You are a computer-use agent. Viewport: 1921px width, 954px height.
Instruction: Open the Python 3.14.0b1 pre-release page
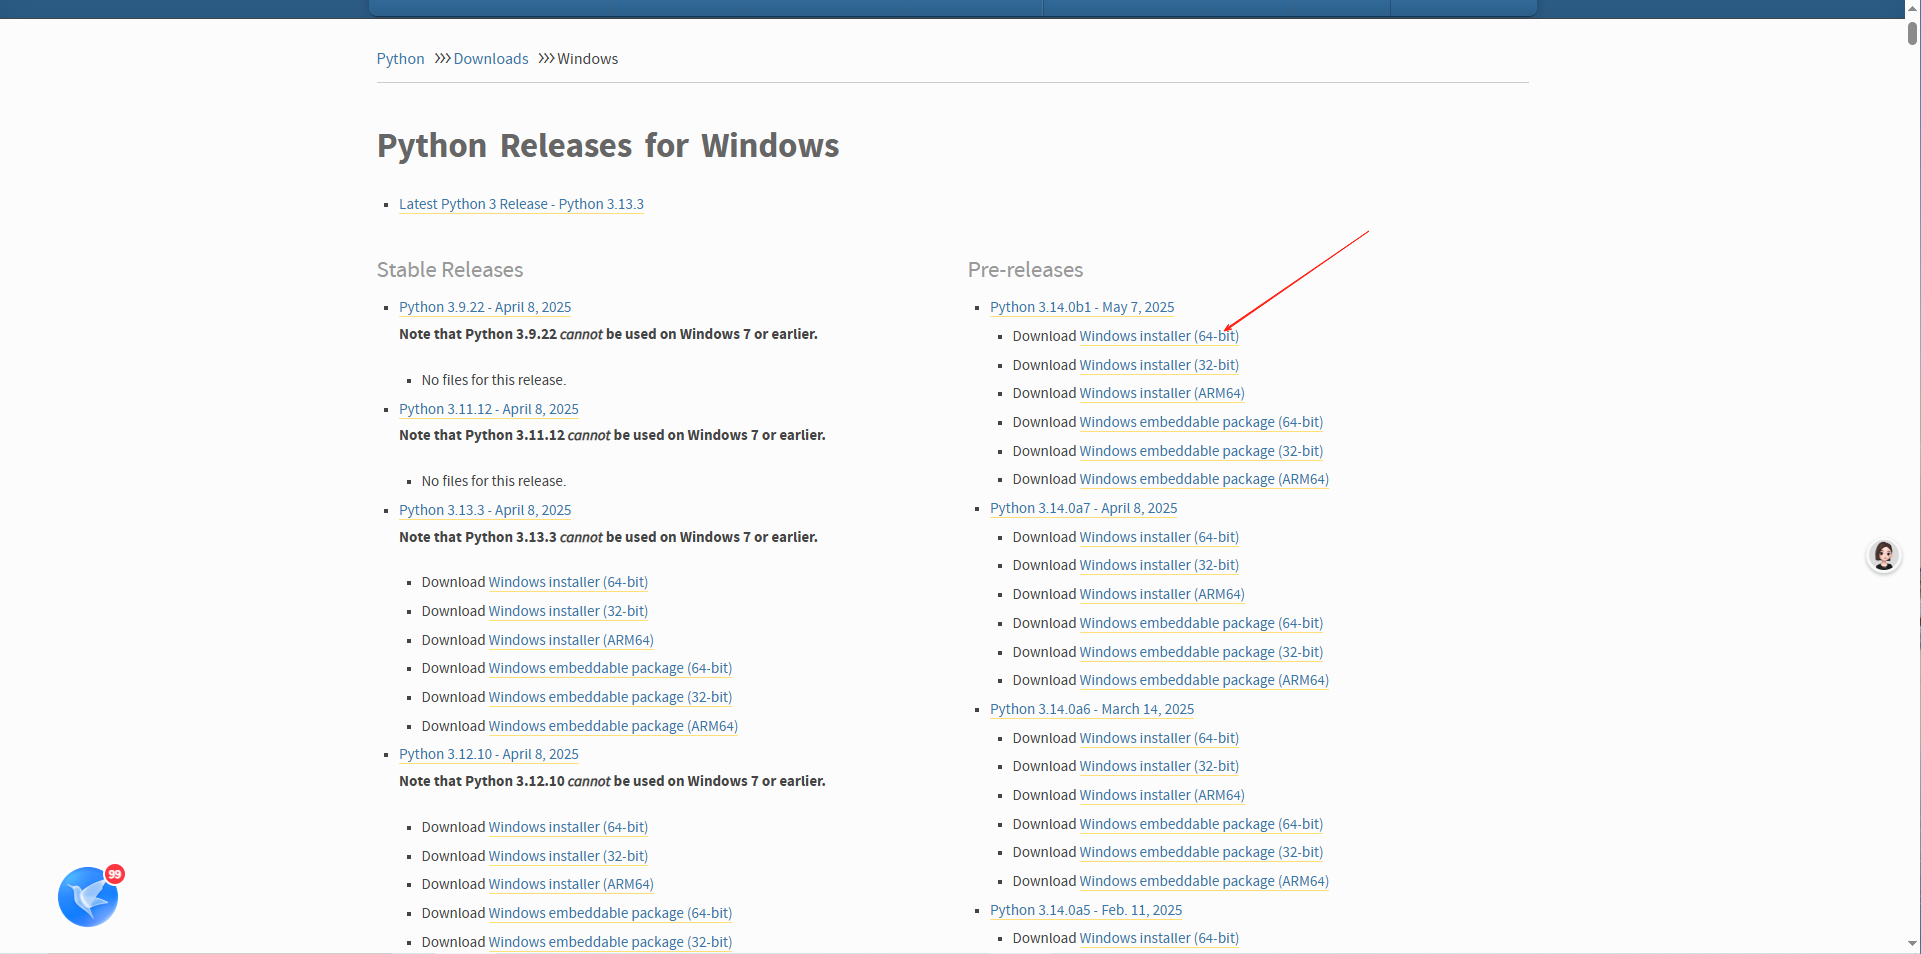pos(1081,307)
